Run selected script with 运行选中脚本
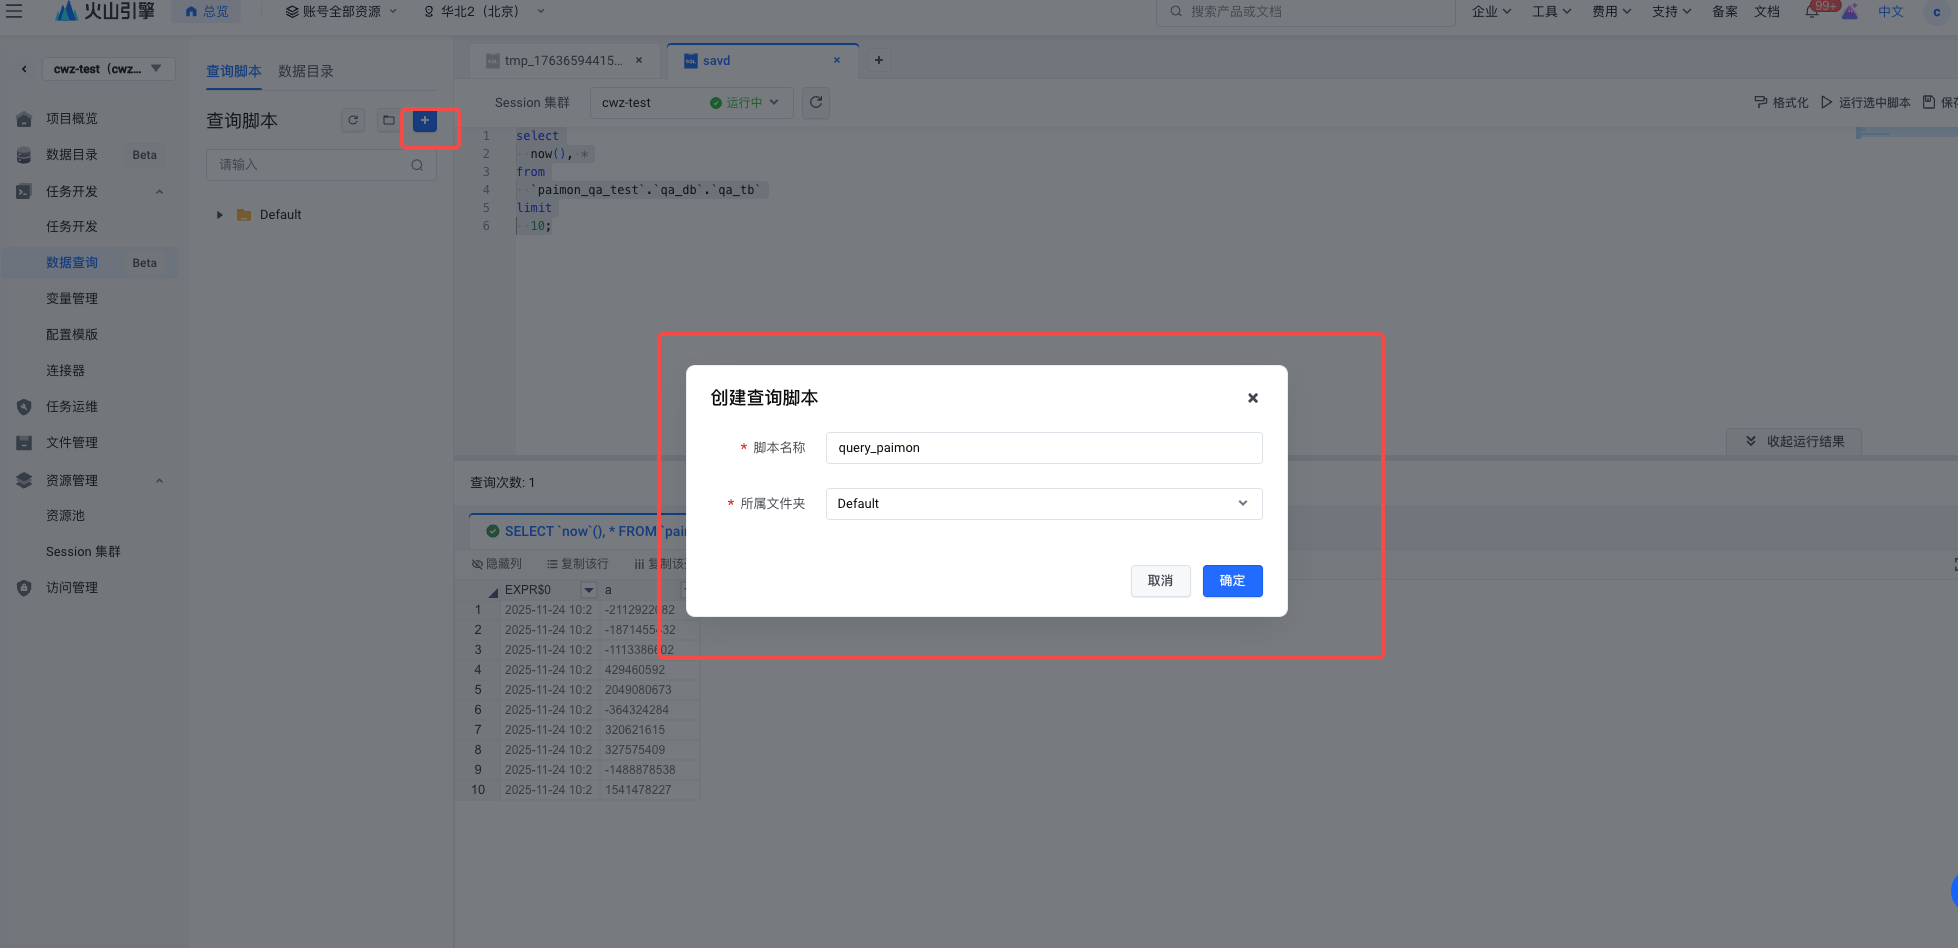1958x948 pixels. click(1866, 102)
